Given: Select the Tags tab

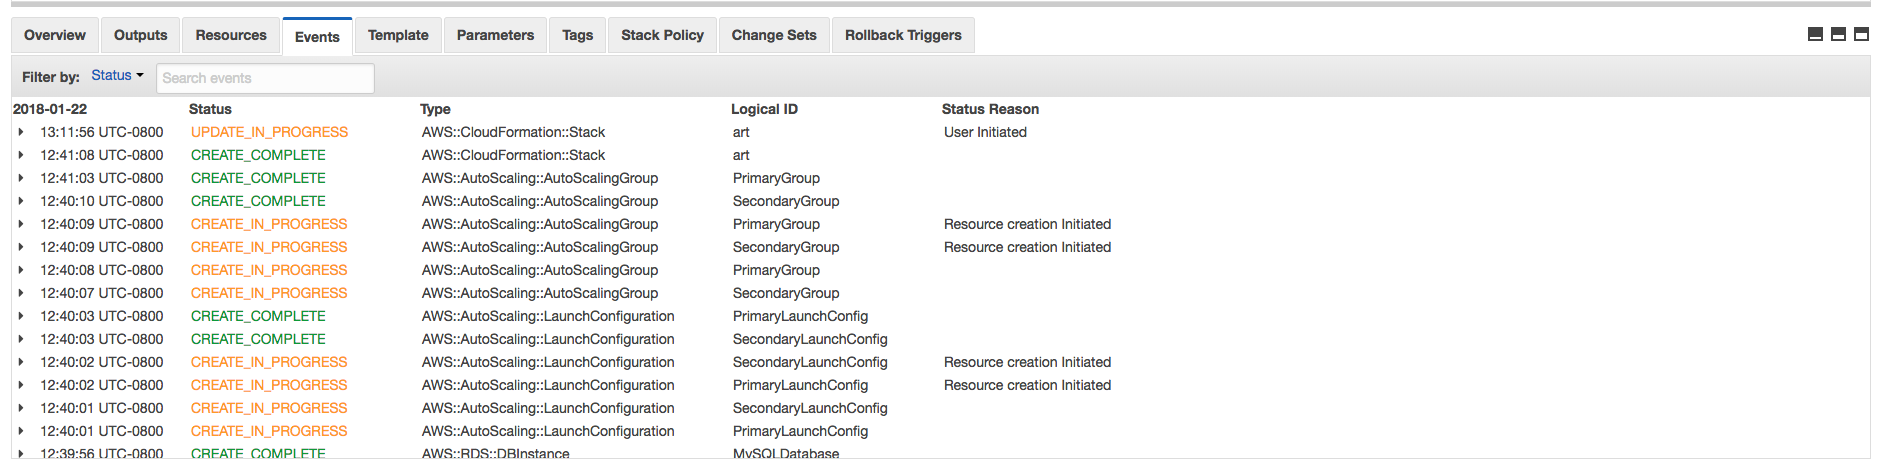Looking at the screenshot, I should tap(577, 35).
